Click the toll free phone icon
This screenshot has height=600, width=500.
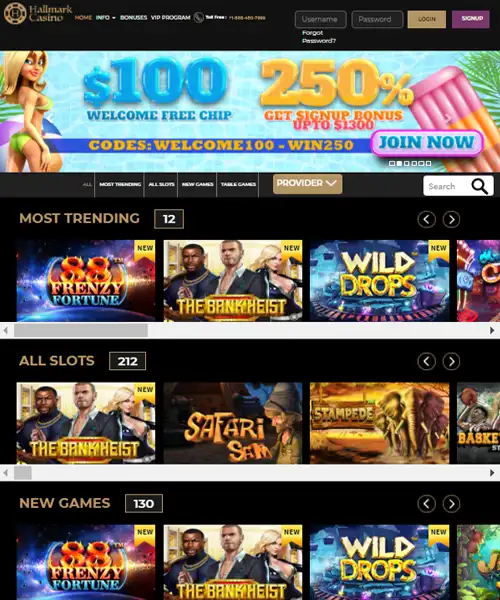(x=199, y=18)
